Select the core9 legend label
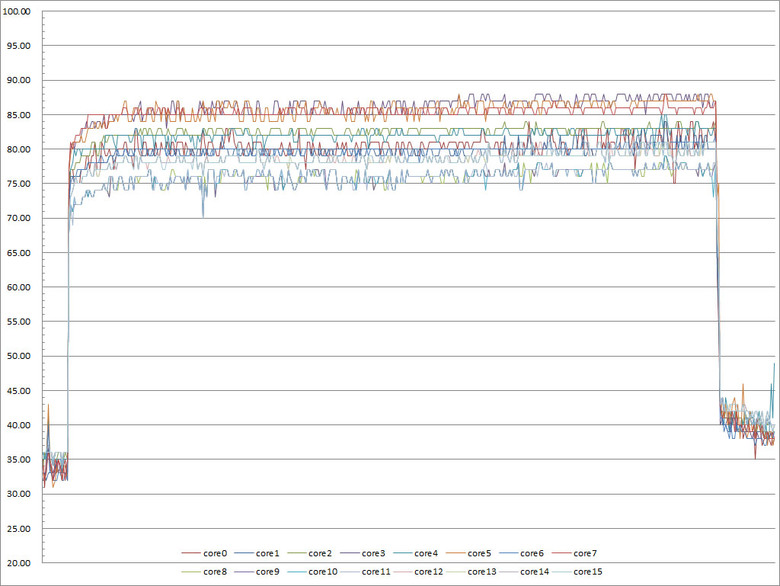The image size is (780, 586). tap(257, 572)
